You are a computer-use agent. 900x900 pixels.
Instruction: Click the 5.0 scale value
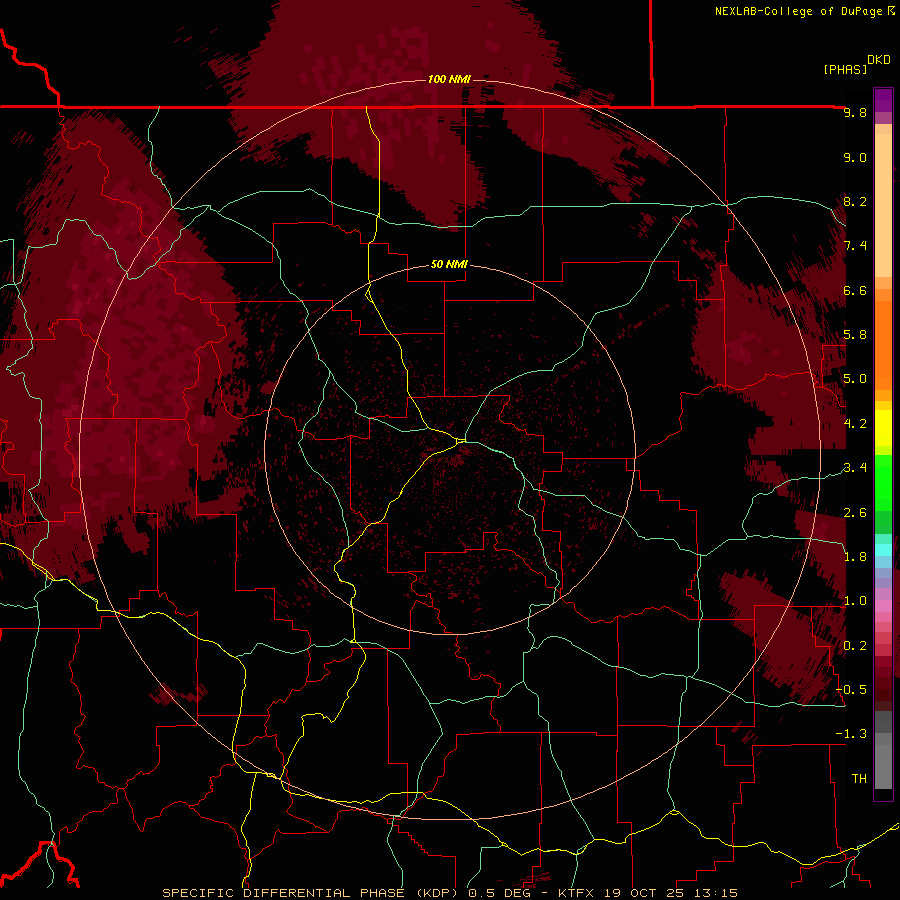[855, 379]
